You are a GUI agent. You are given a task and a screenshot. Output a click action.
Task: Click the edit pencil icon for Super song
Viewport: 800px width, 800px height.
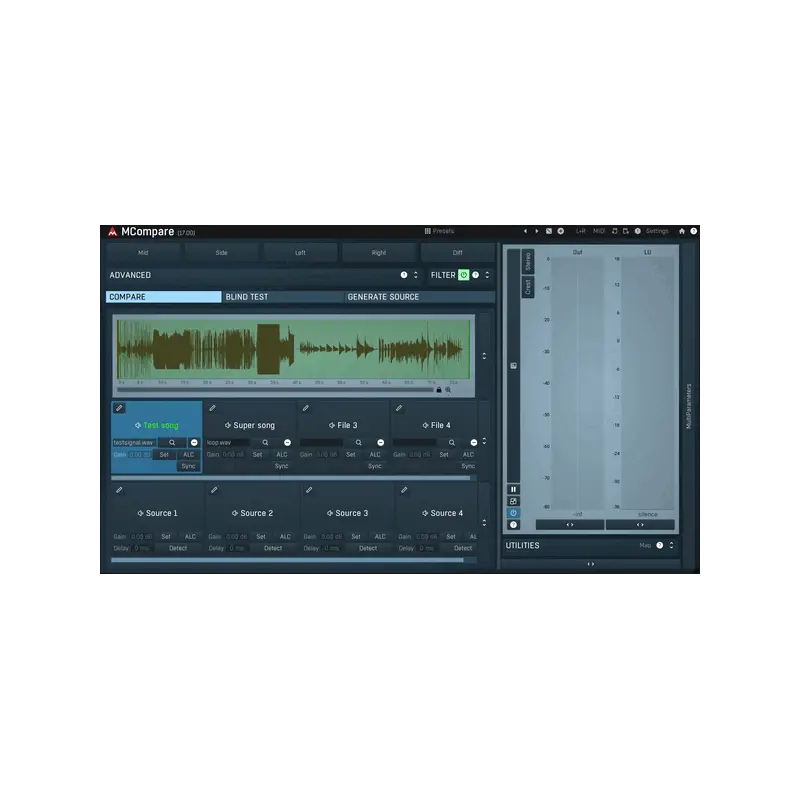(213, 408)
